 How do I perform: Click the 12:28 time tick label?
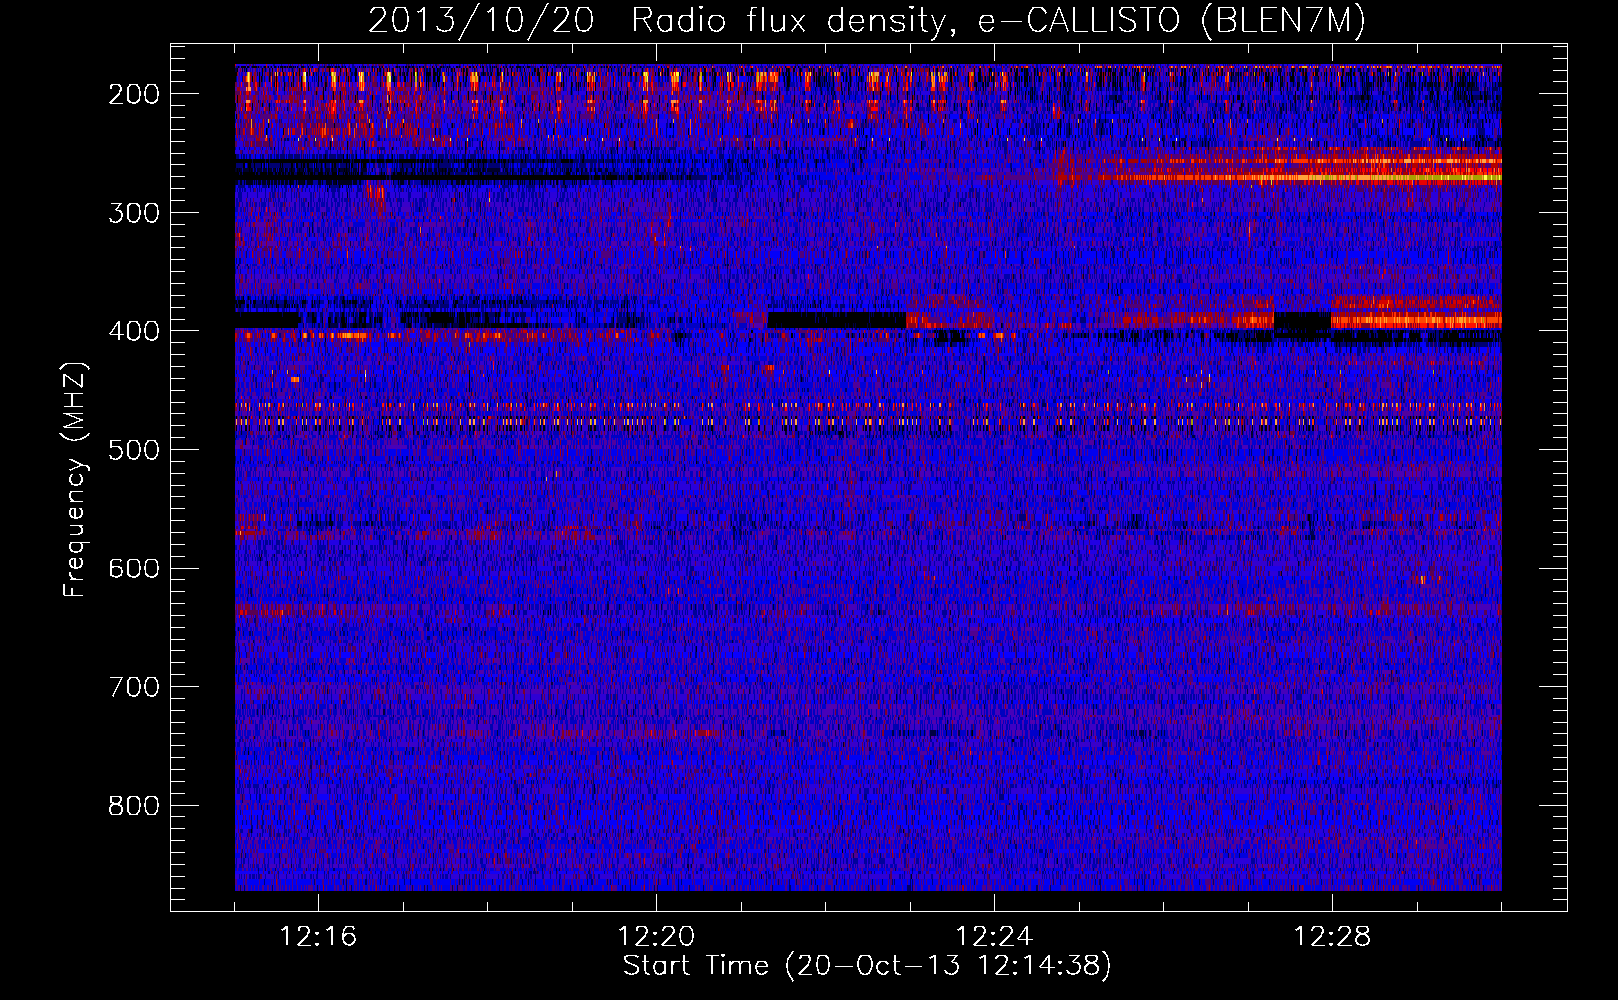click(x=1332, y=937)
